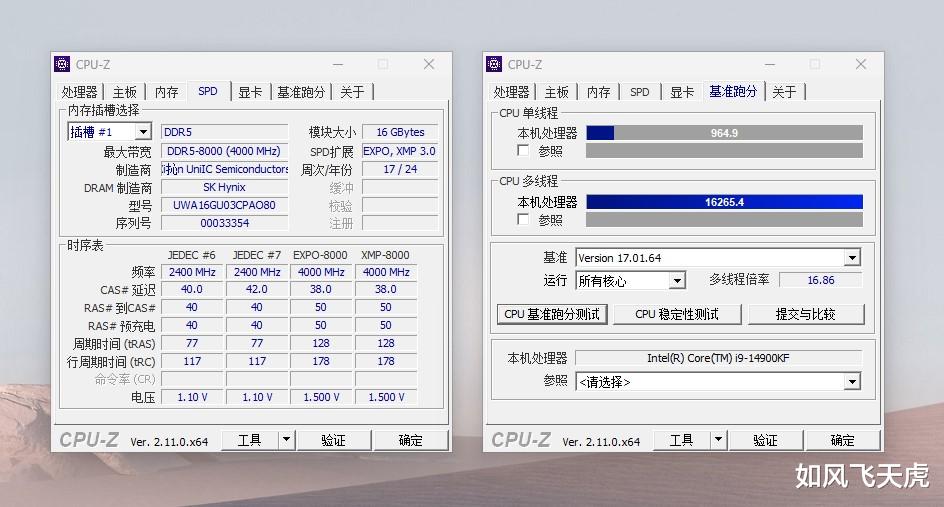
Task: Open 关于 tab in left window
Action: pyautogui.click(x=352, y=92)
